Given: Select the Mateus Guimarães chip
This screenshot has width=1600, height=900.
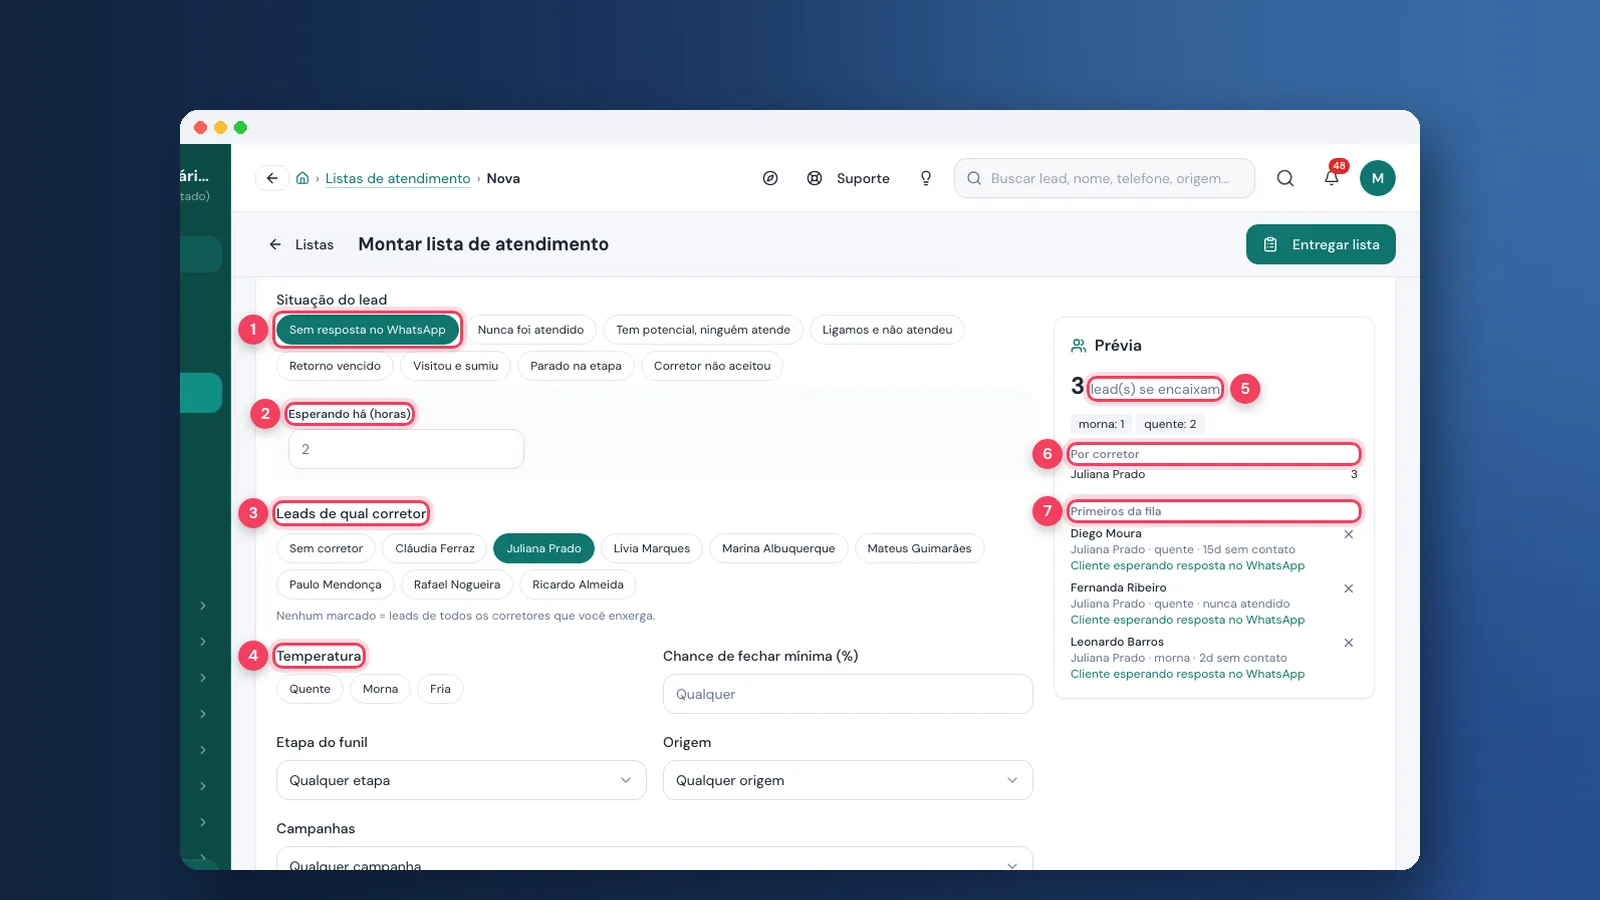Looking at the screenshot, I should (x=919, y=548).
